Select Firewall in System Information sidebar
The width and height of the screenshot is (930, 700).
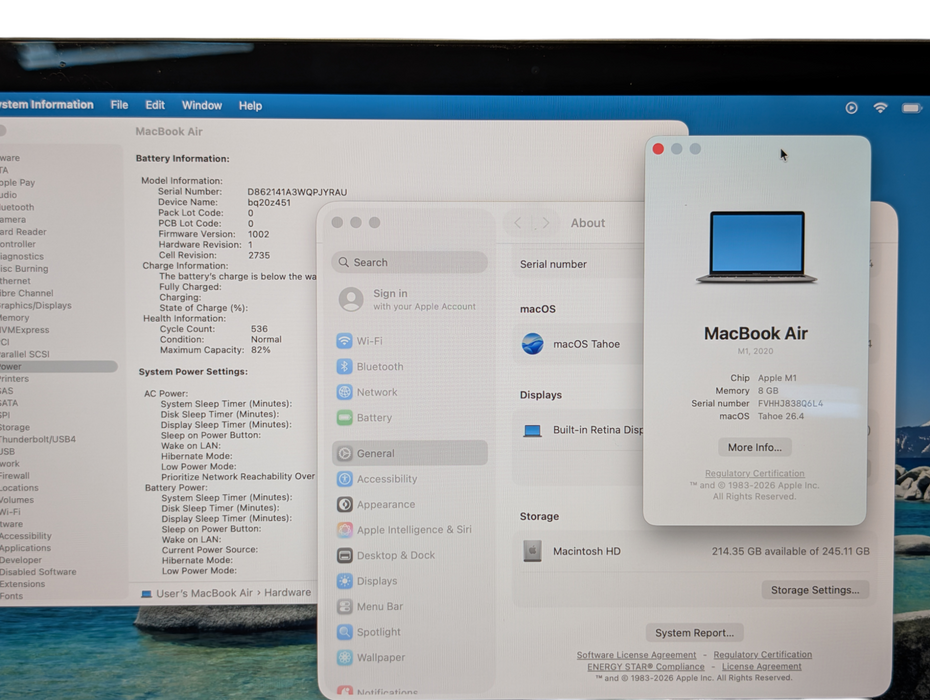[15, 476]
